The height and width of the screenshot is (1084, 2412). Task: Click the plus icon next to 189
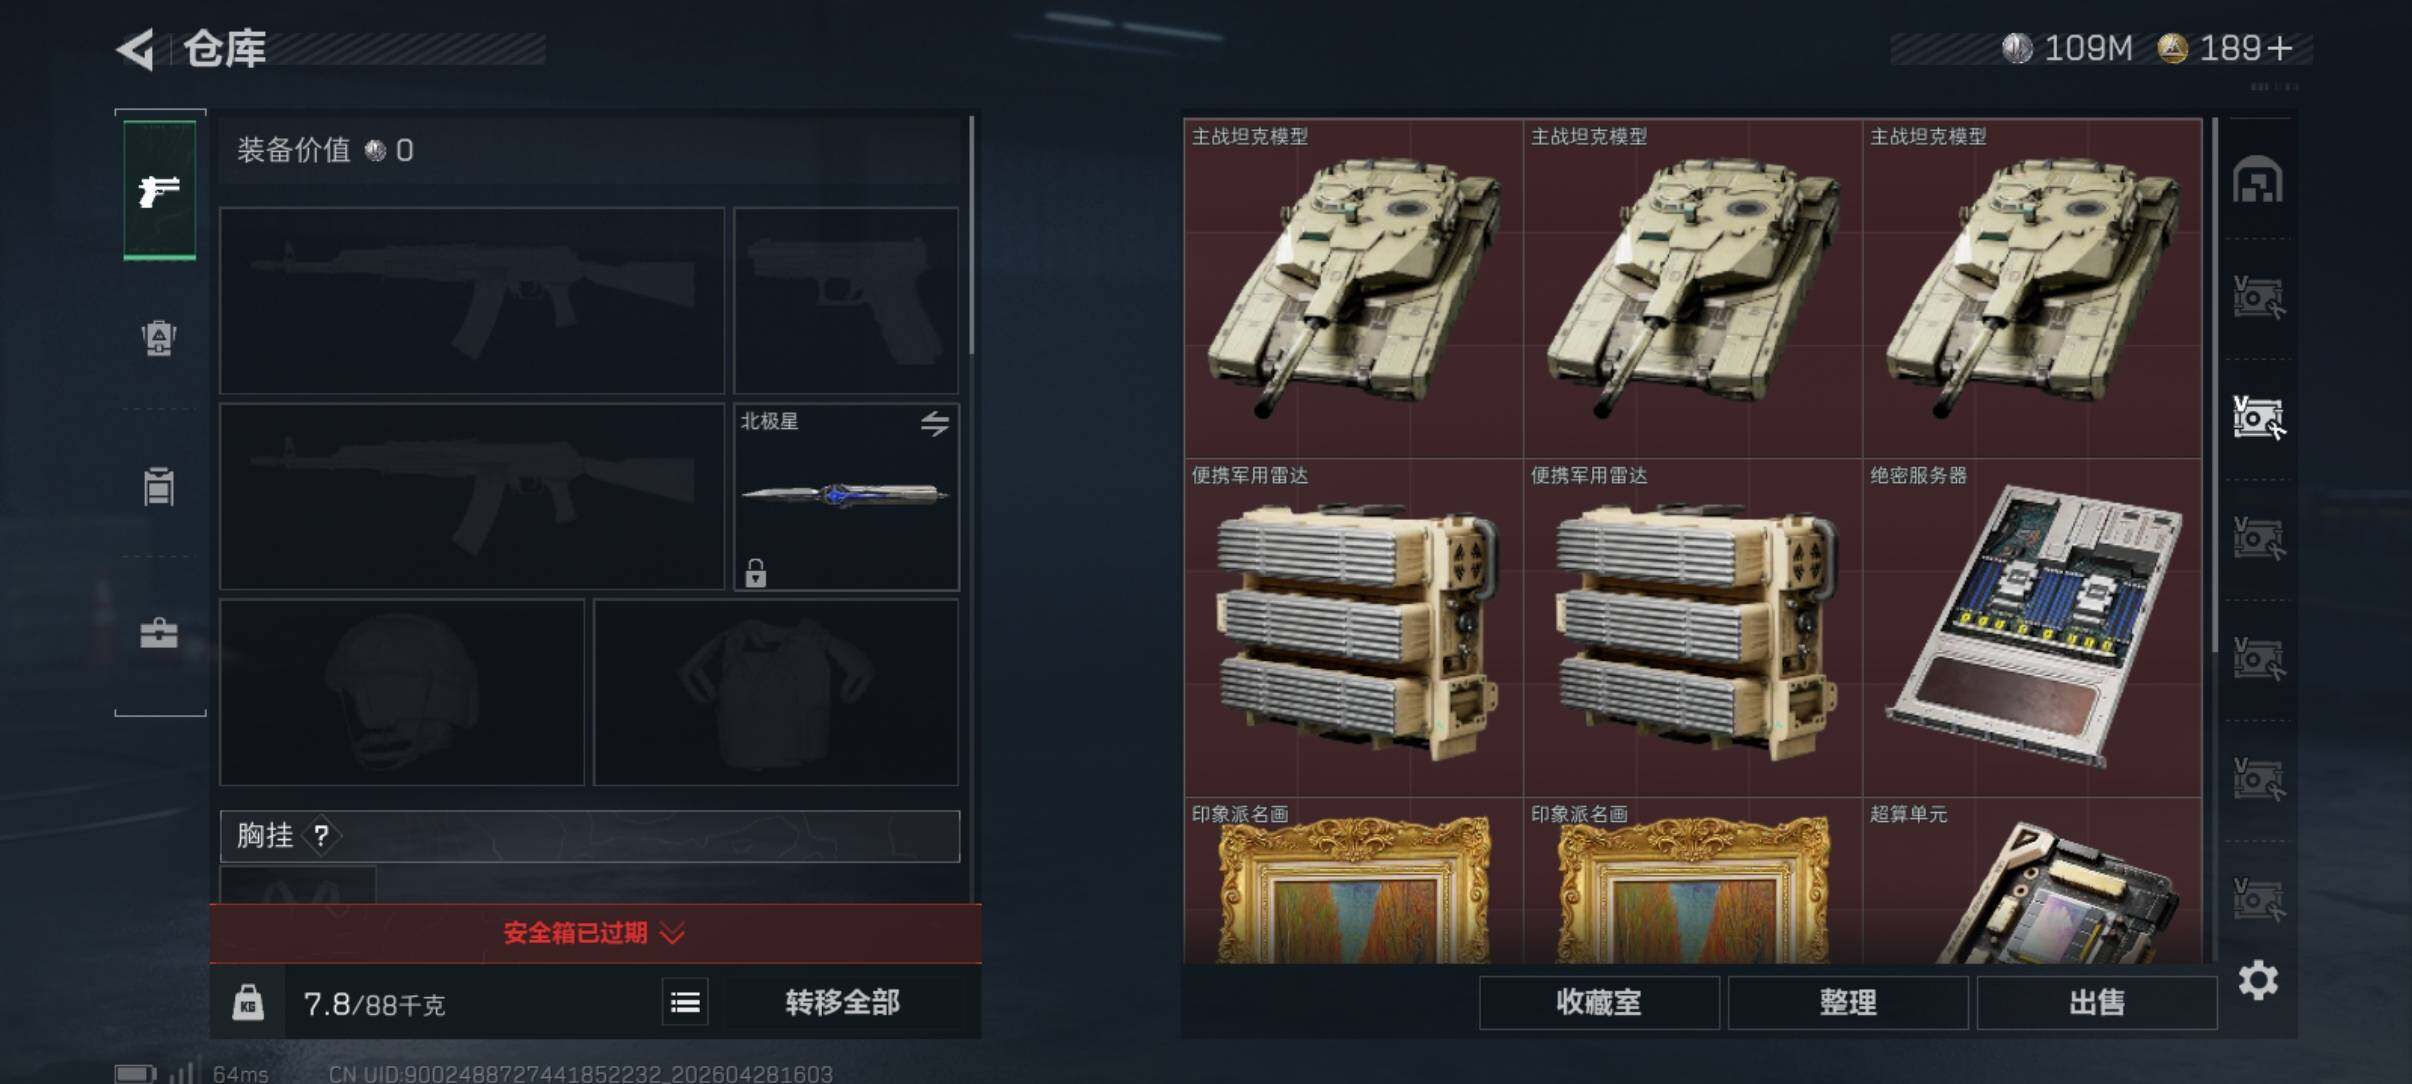[2280, 48]
